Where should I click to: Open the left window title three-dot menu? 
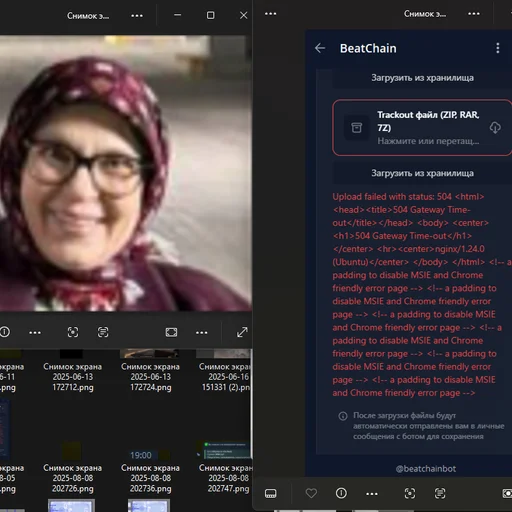(x=137, y=16)
